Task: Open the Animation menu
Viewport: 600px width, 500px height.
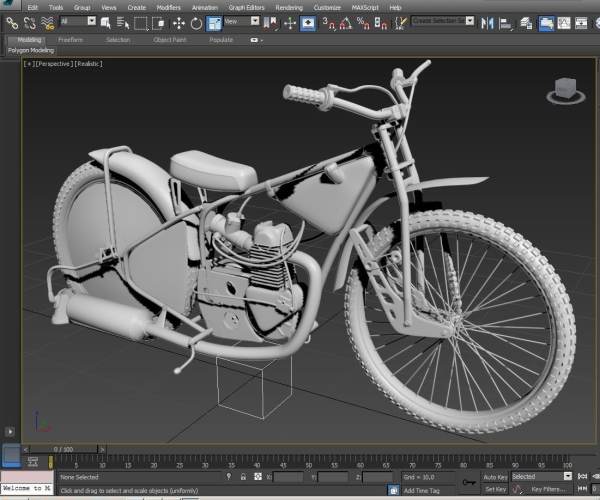Action: pos(205,7)
